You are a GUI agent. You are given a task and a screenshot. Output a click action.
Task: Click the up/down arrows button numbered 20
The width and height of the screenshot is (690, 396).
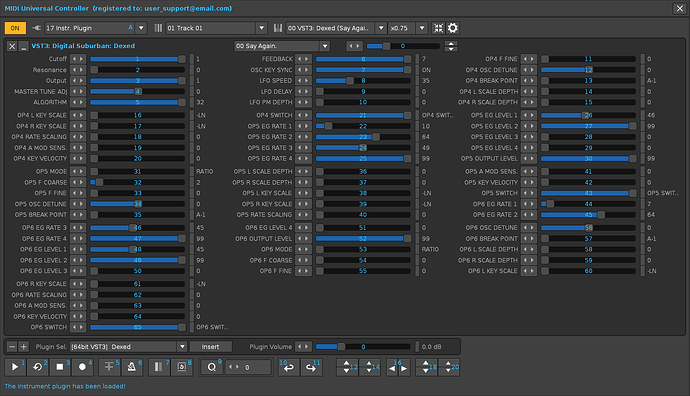pyautogui.click(x=448, y=367)
